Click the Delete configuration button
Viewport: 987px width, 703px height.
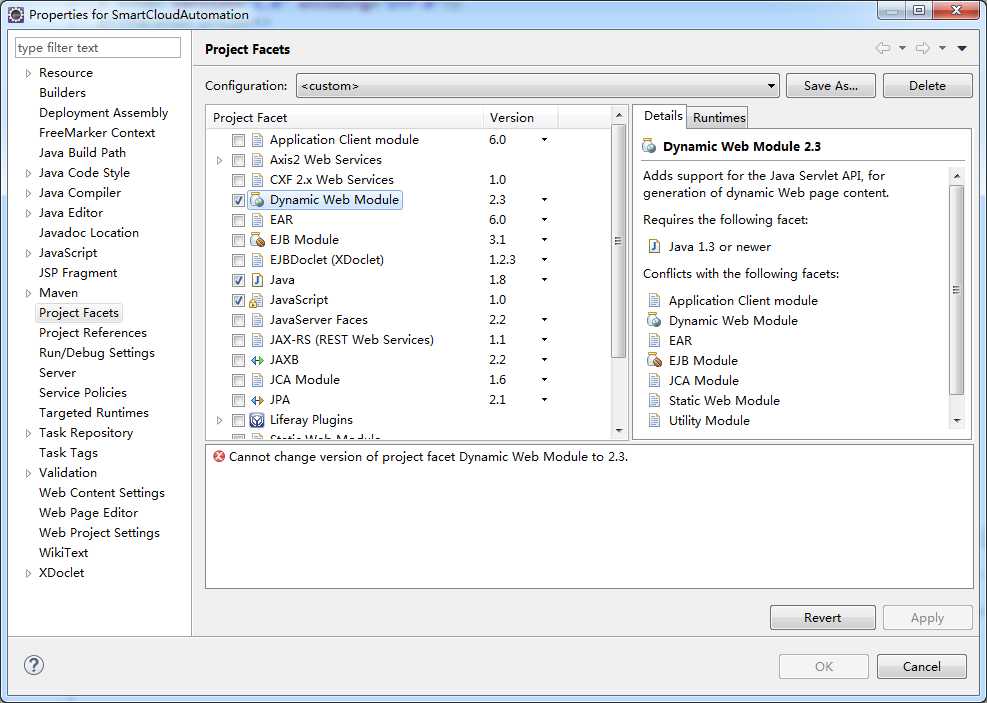coord(927,86)
